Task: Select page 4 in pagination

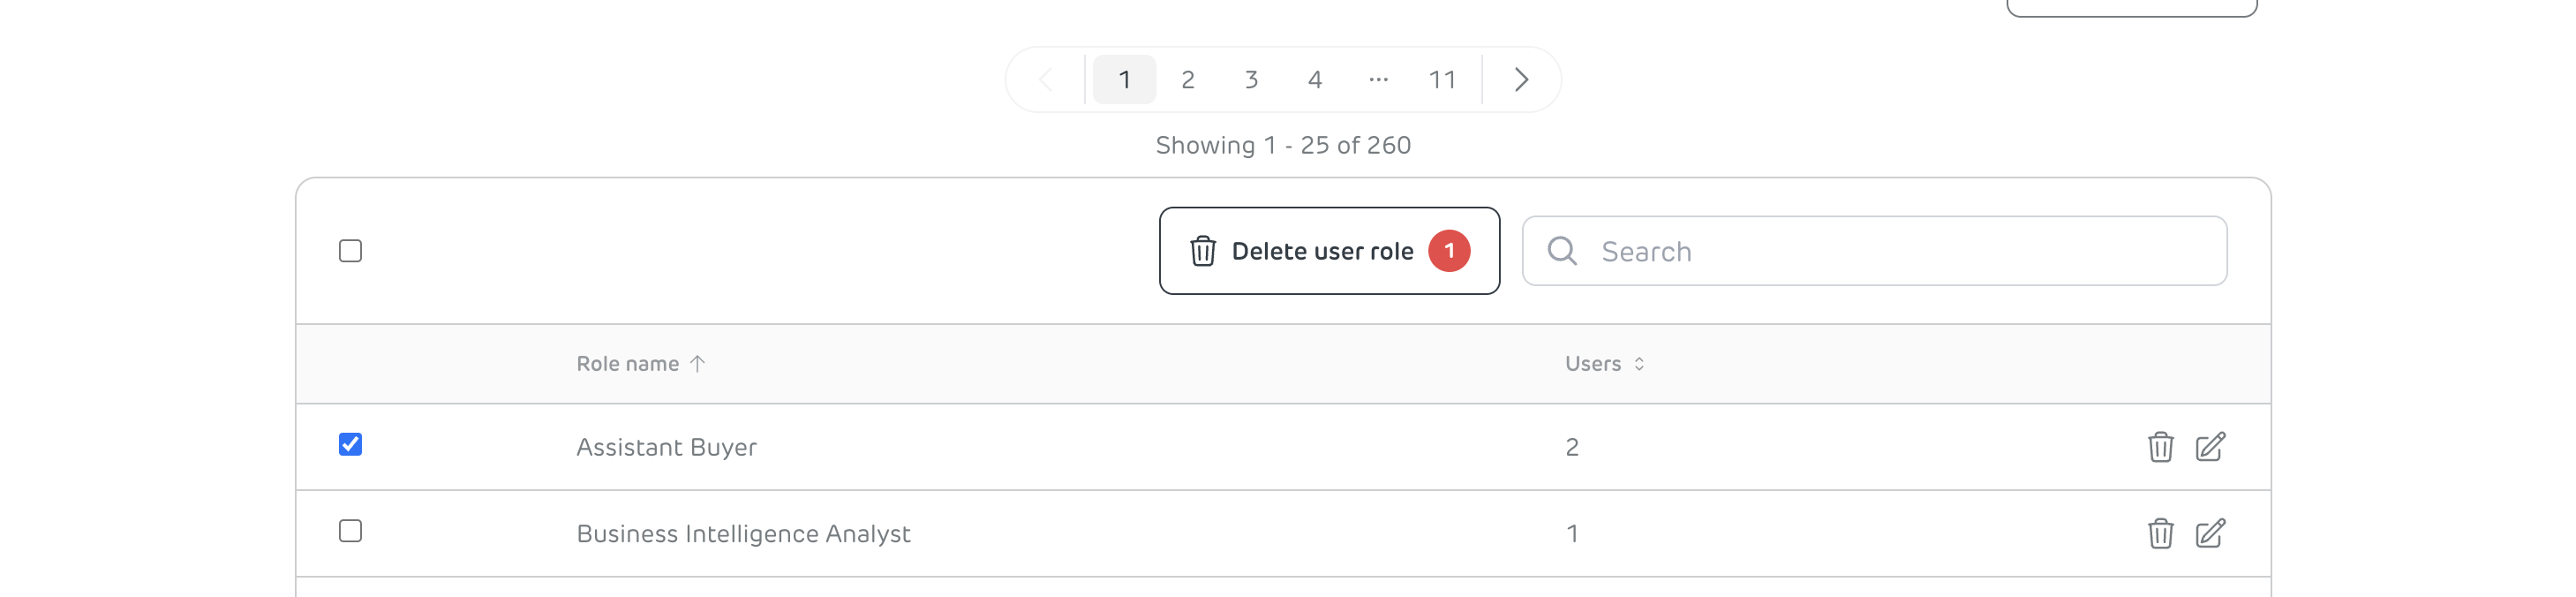Action: pyautogui.click(x=1315, y=79)
